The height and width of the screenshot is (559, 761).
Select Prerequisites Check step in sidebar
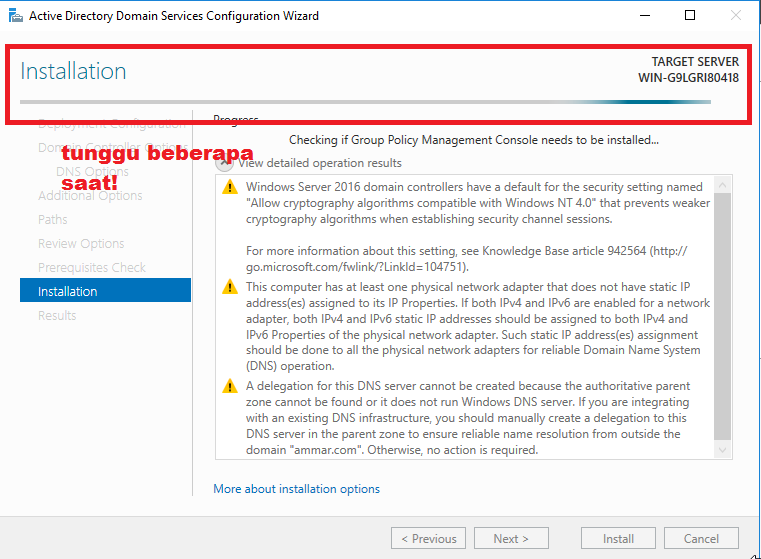pyautogui.click(x=92, y=267)
